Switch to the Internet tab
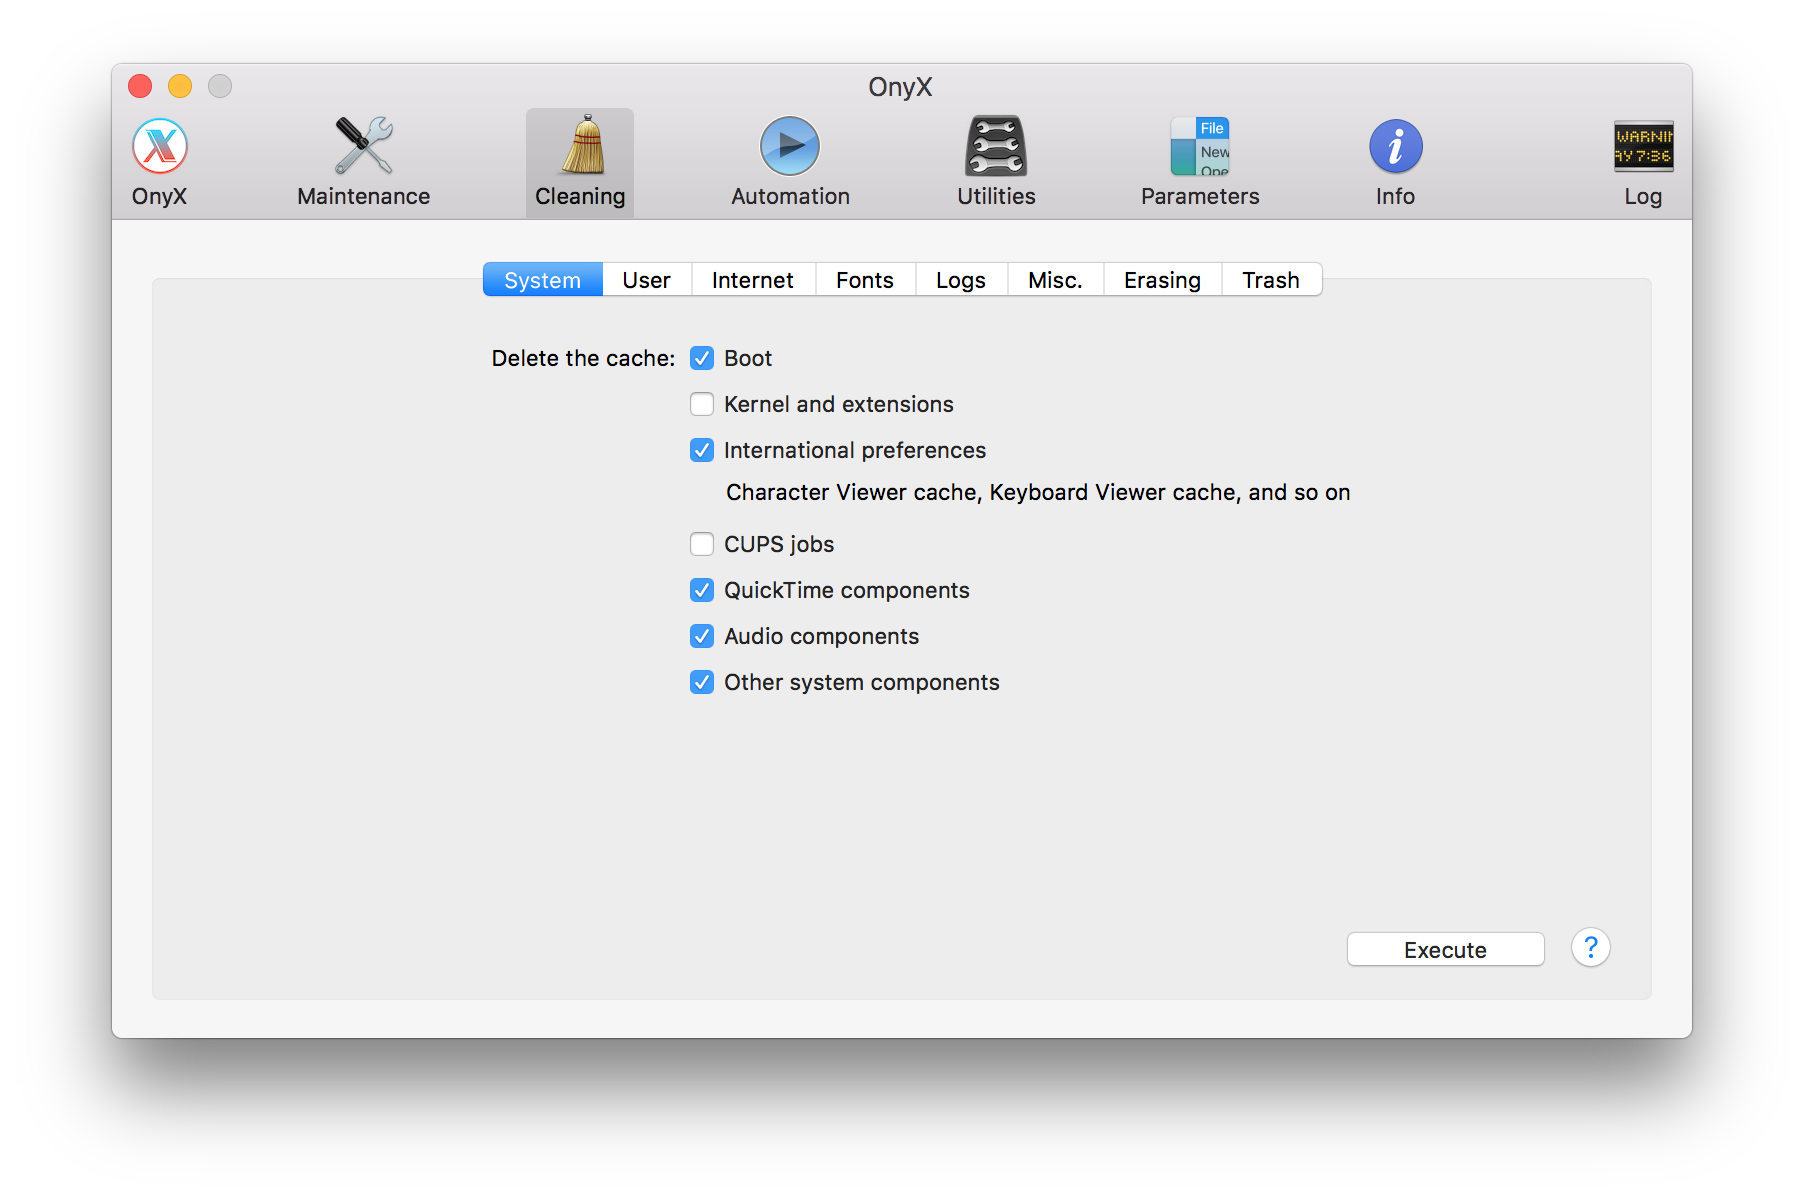 [753, 280]
